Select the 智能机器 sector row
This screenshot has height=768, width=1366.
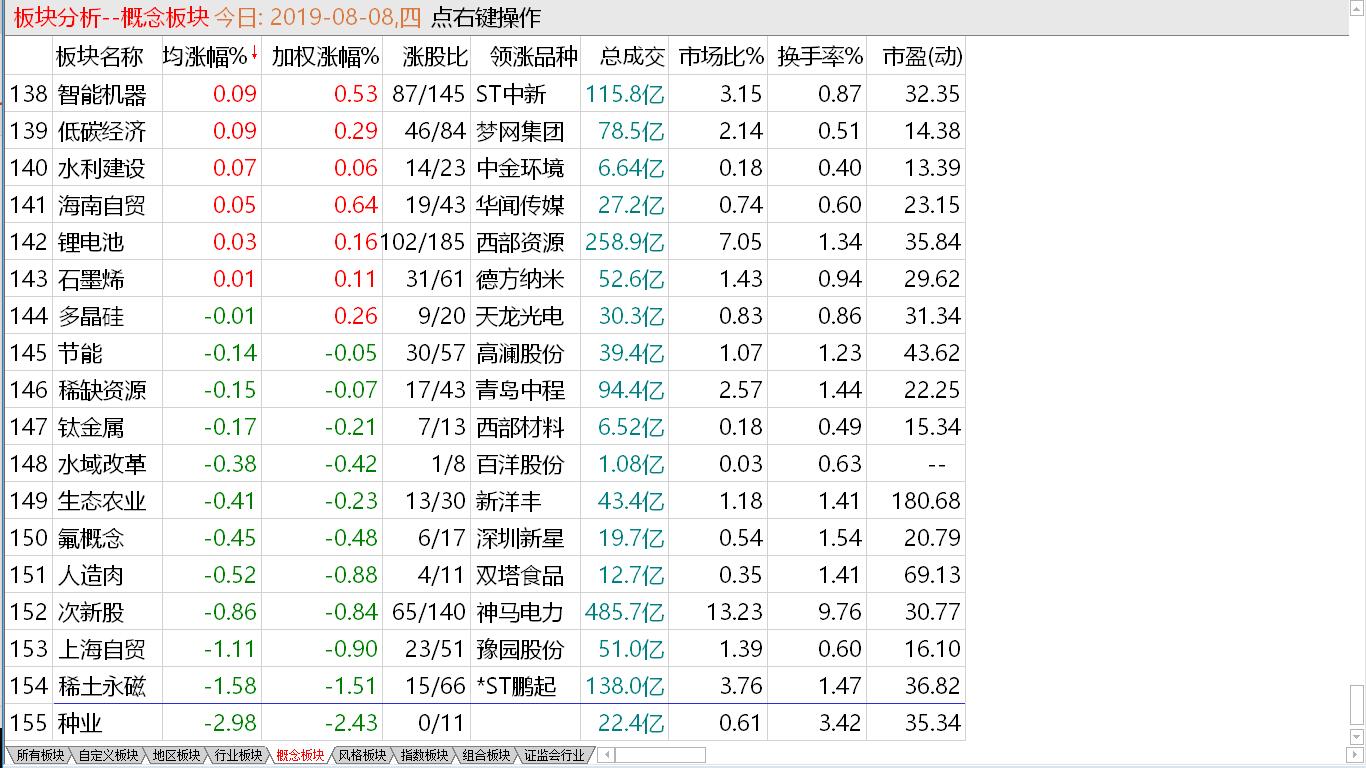click(x=485, y=94)
